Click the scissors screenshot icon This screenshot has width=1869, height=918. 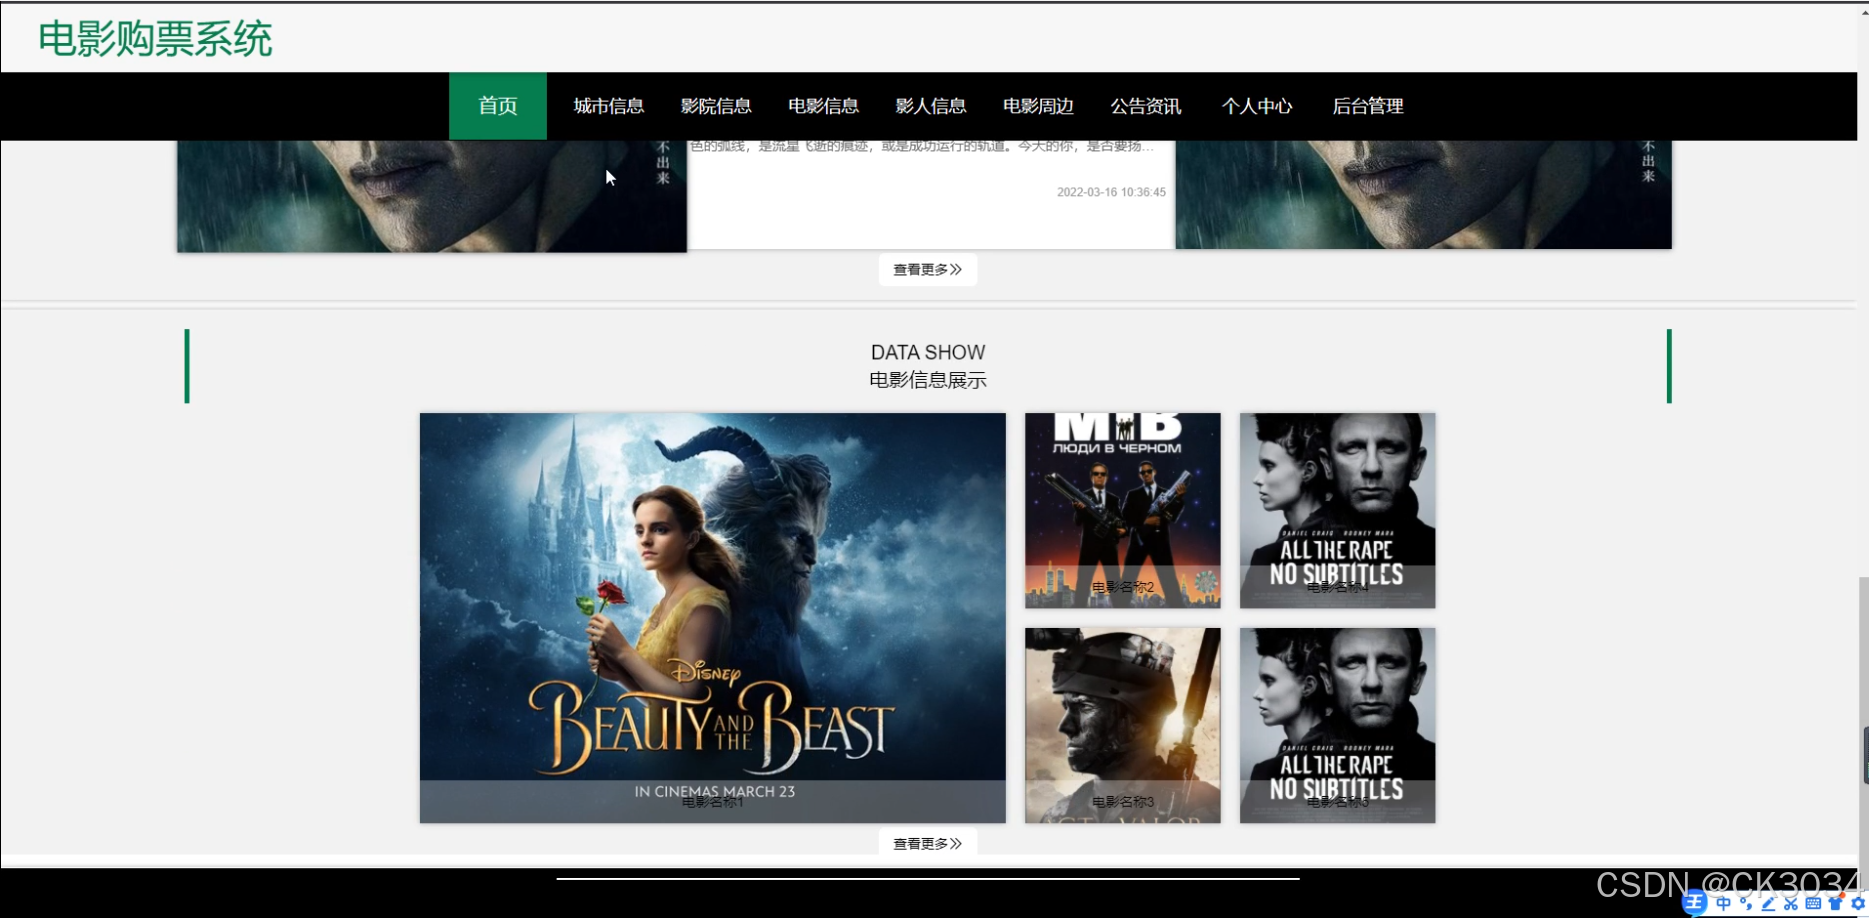(1790, 904)
